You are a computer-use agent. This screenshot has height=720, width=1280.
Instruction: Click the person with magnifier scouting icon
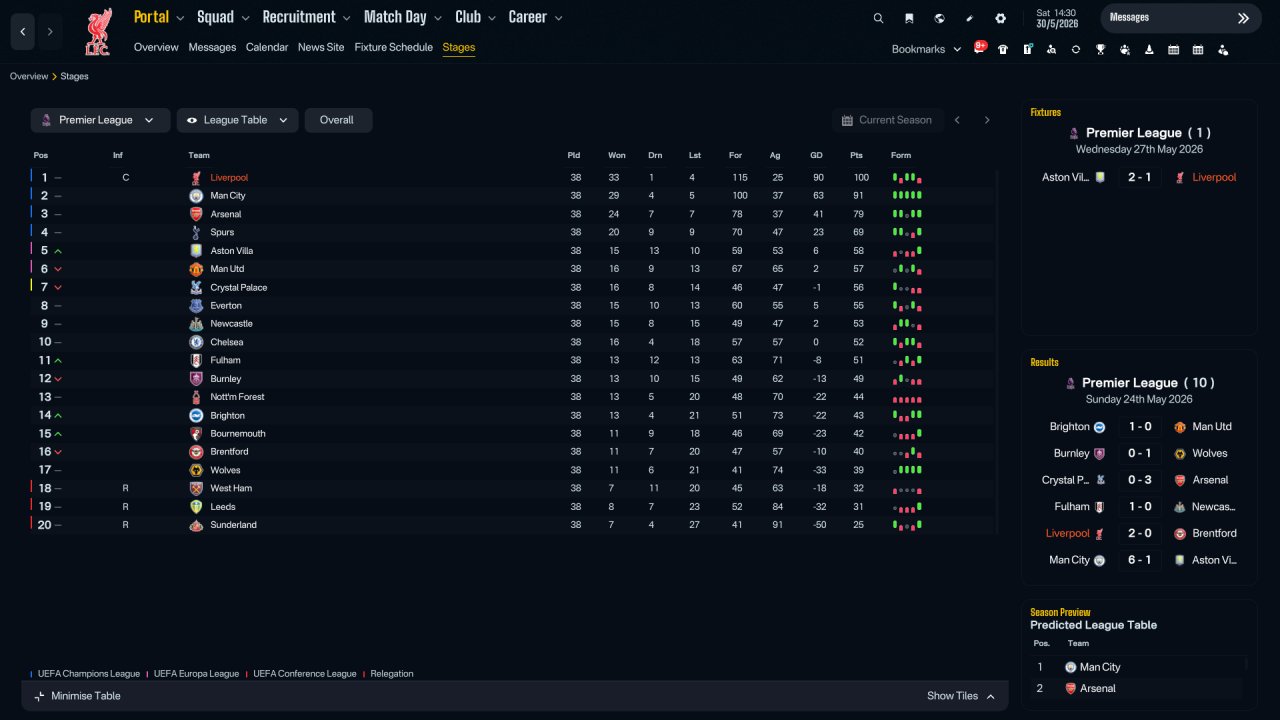[x=1051, y=49]
